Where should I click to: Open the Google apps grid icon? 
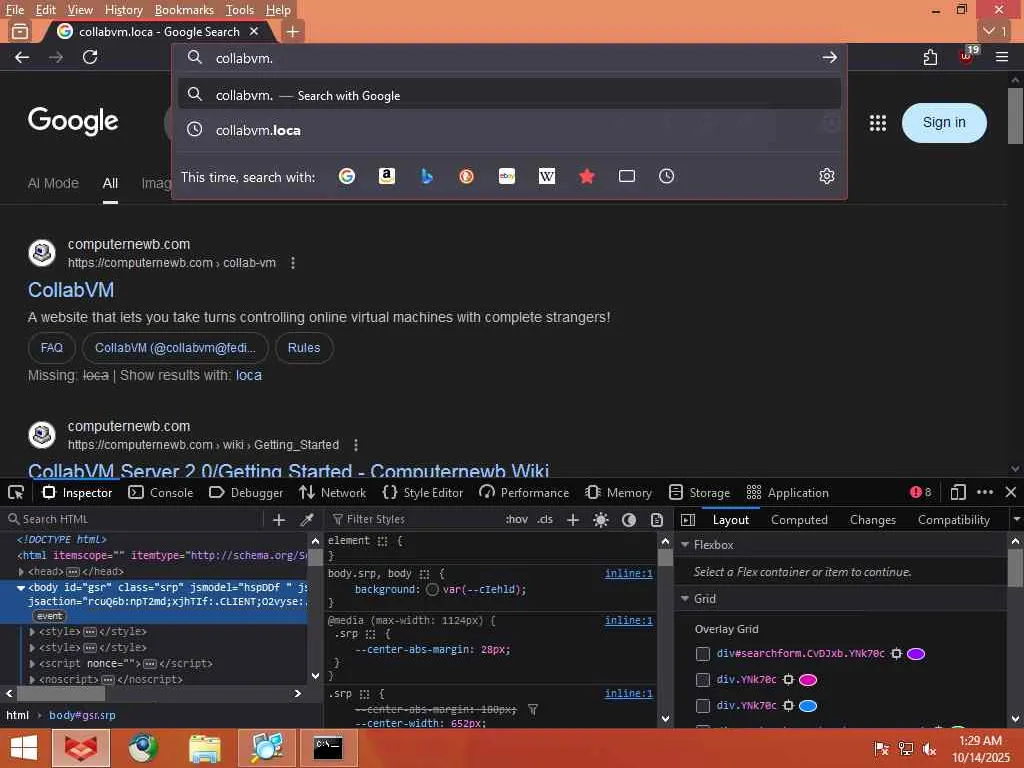coord(878,123)
